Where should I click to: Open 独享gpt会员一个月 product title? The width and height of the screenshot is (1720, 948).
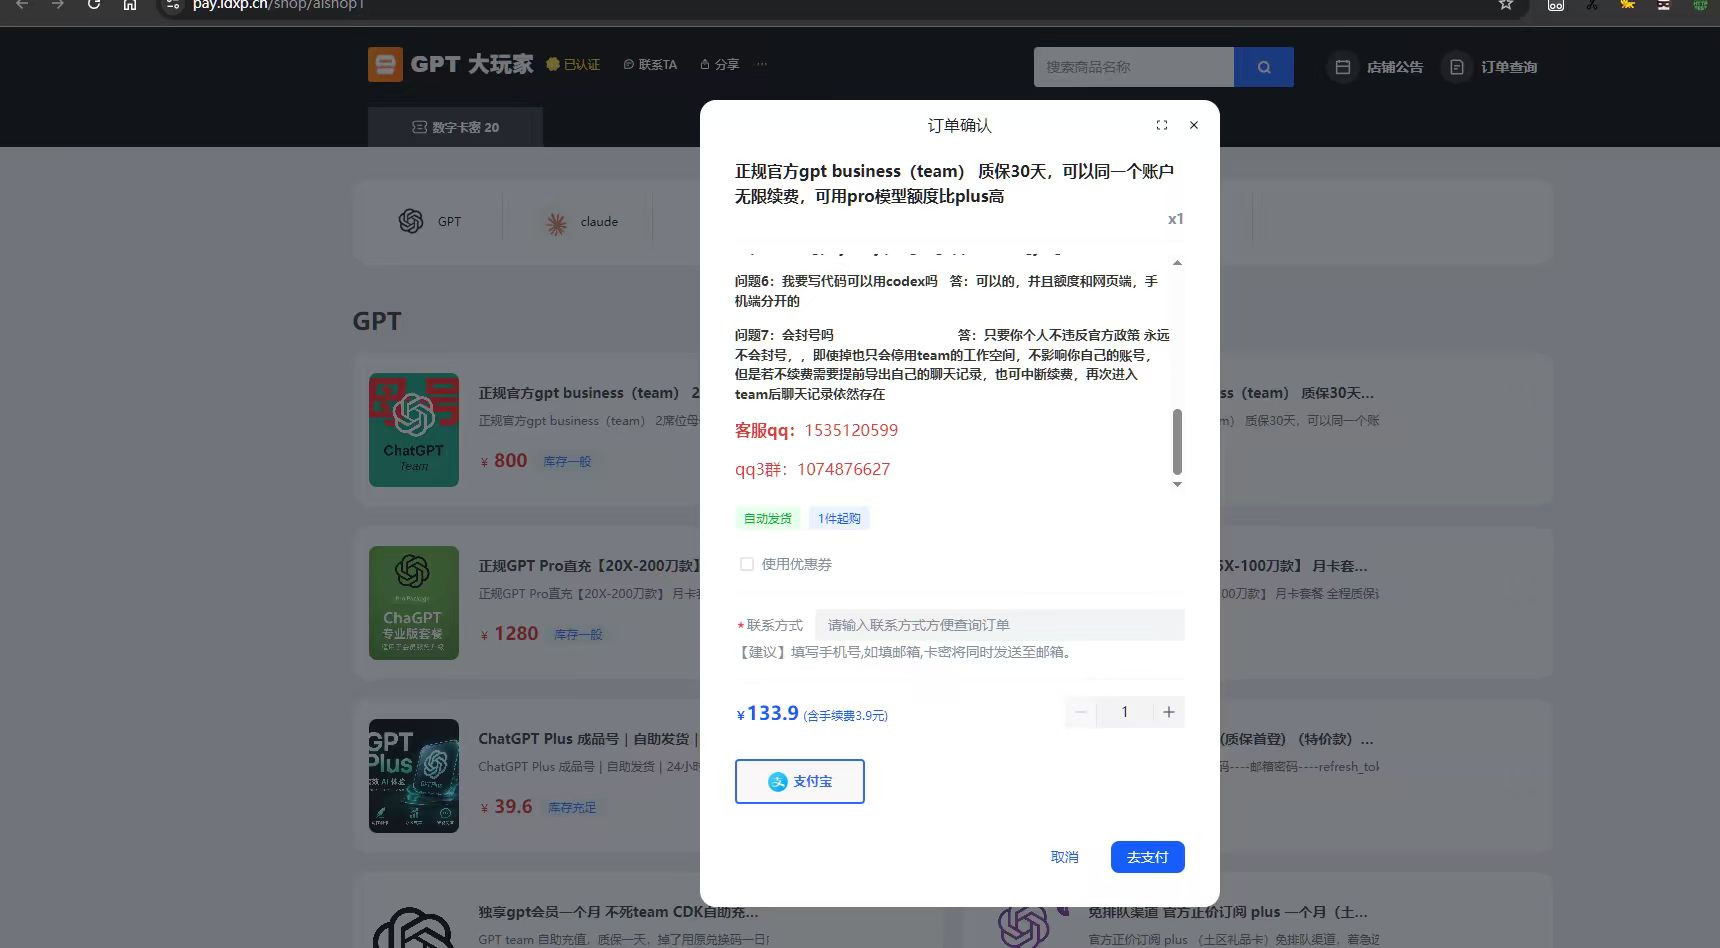[x=618, y=912]
